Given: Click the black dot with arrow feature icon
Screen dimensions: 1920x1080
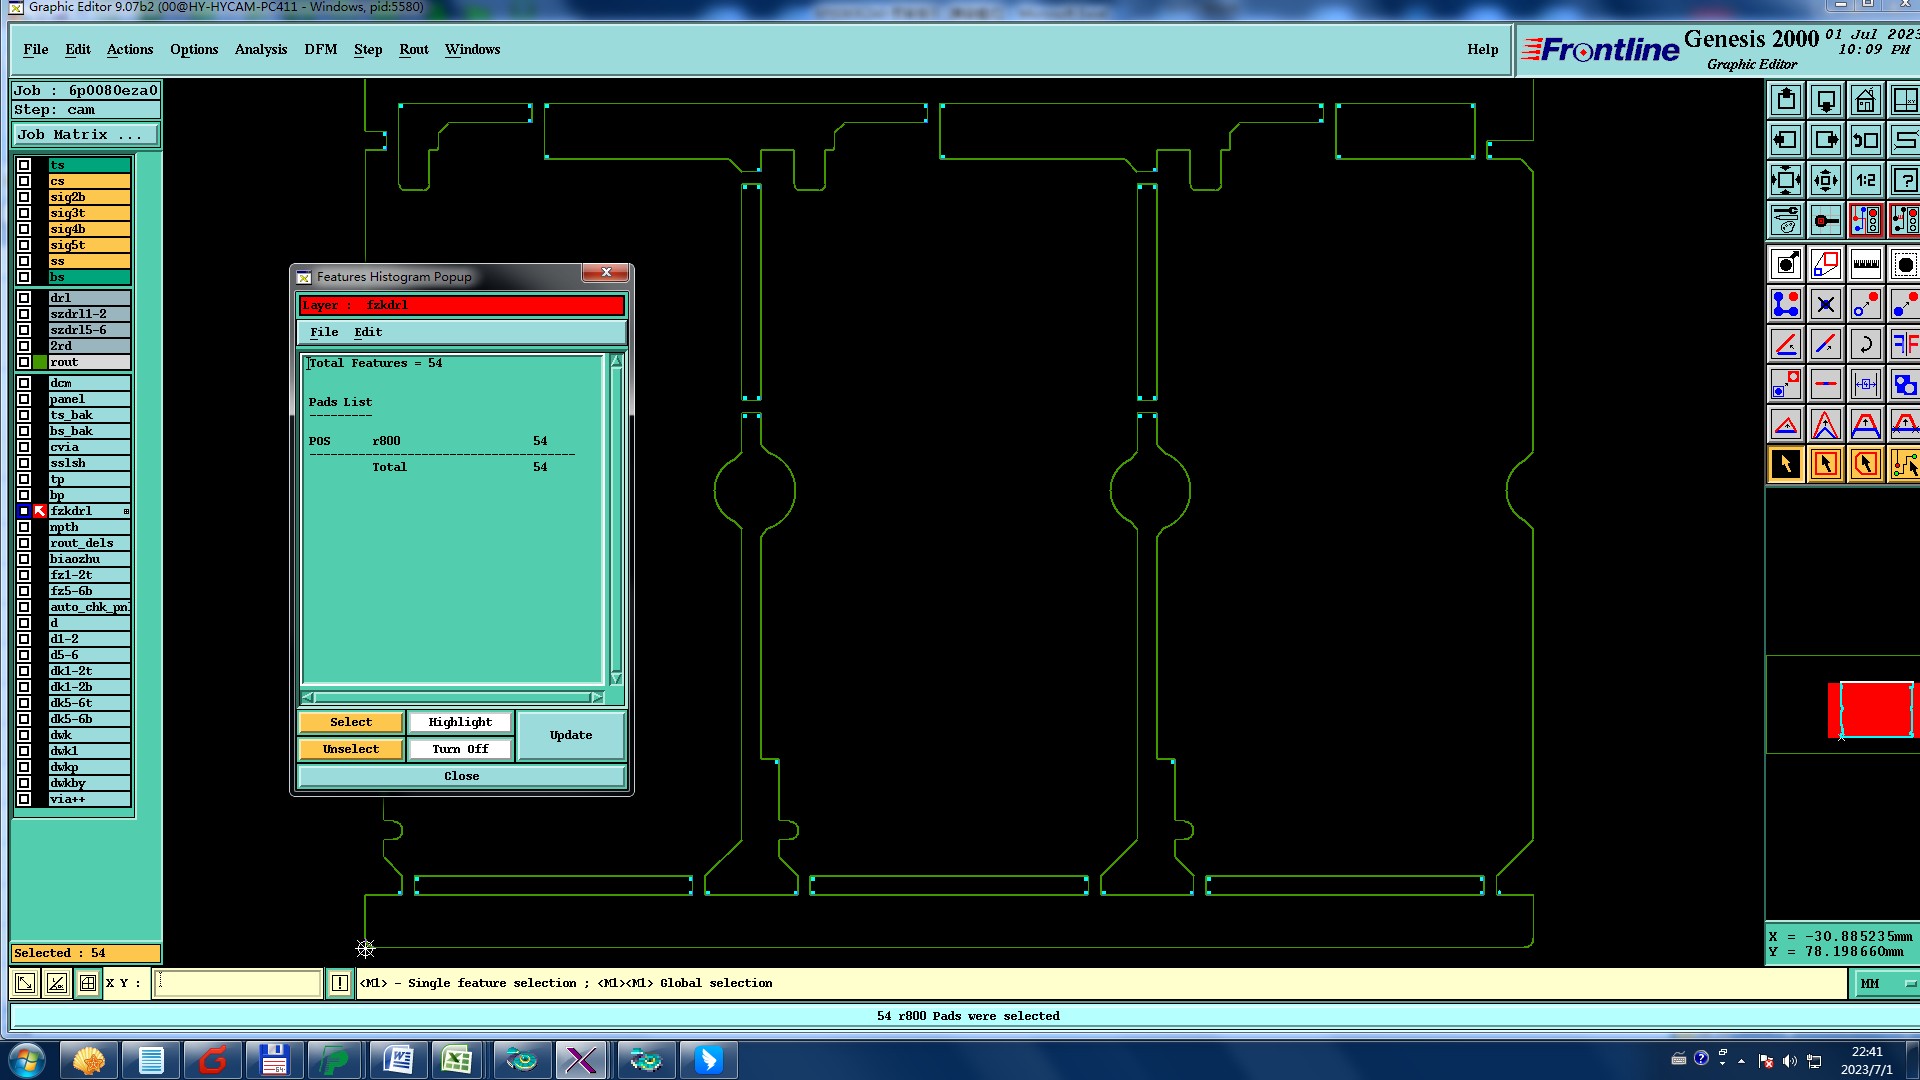Looking at the screenshot, I should 1786,265.
